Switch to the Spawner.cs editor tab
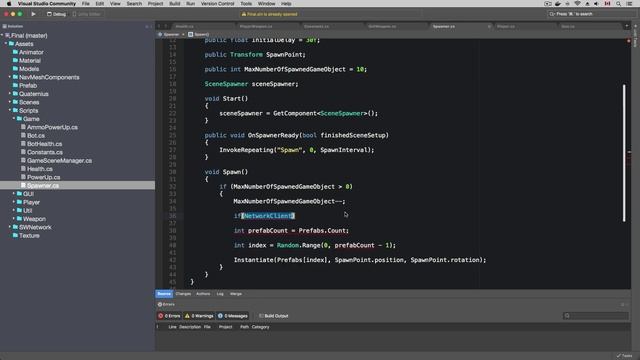Image resolution: width=640 pixels, height=360 pixels. [x=460, y=26]
